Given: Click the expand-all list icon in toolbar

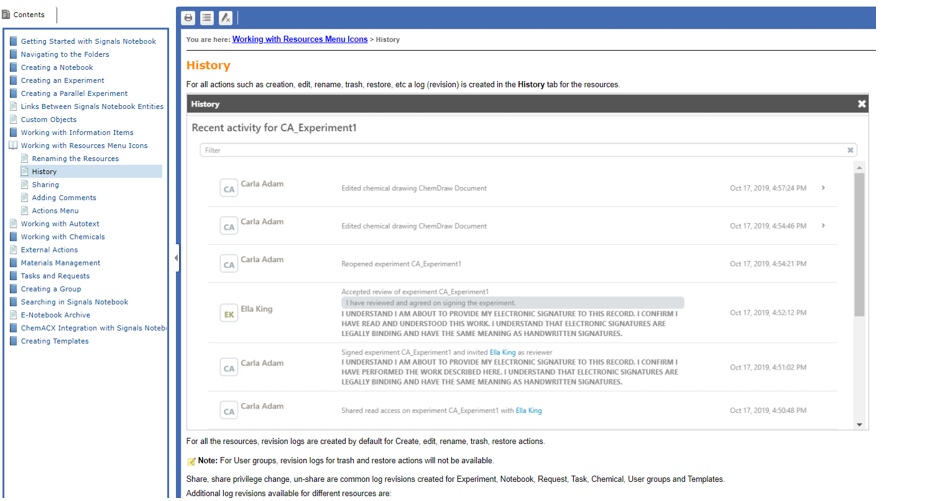Looking at the screenshot, I should [x=207, y=18].
